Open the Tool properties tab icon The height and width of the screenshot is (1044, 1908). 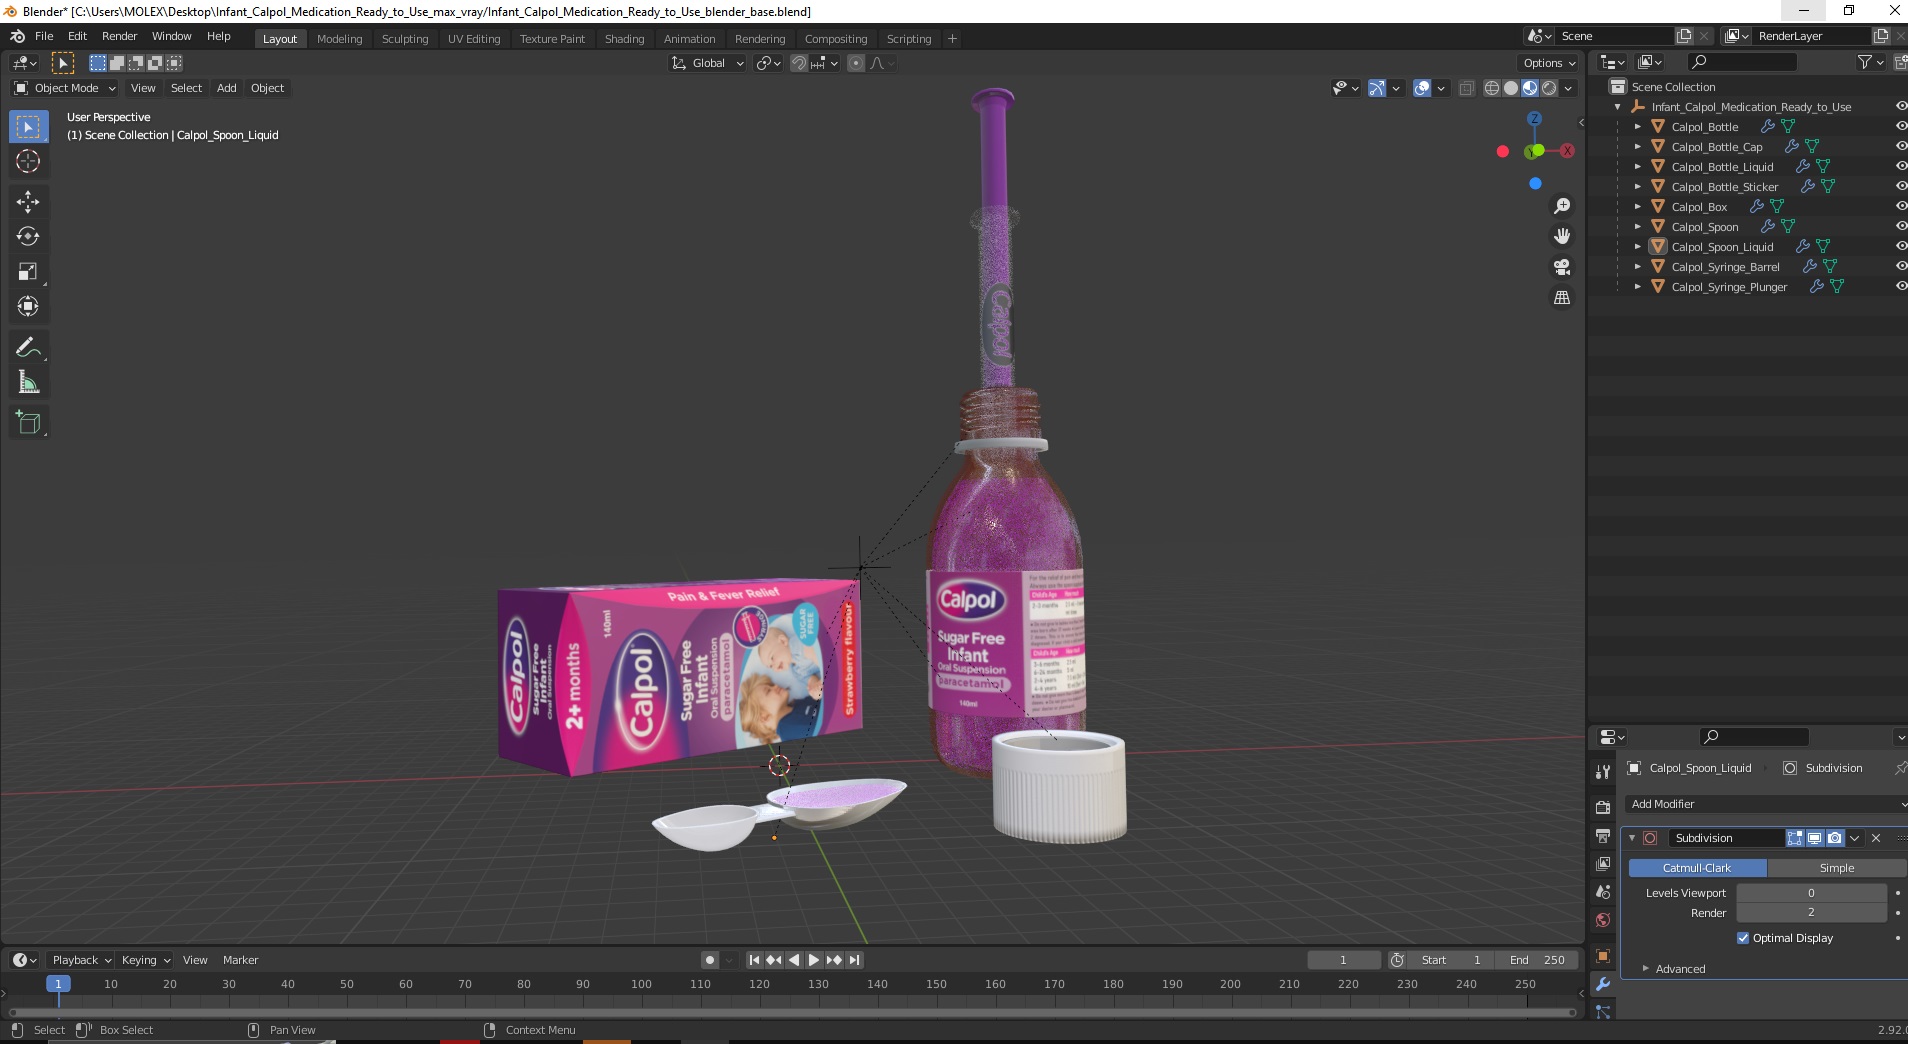tap(1603, 771)
